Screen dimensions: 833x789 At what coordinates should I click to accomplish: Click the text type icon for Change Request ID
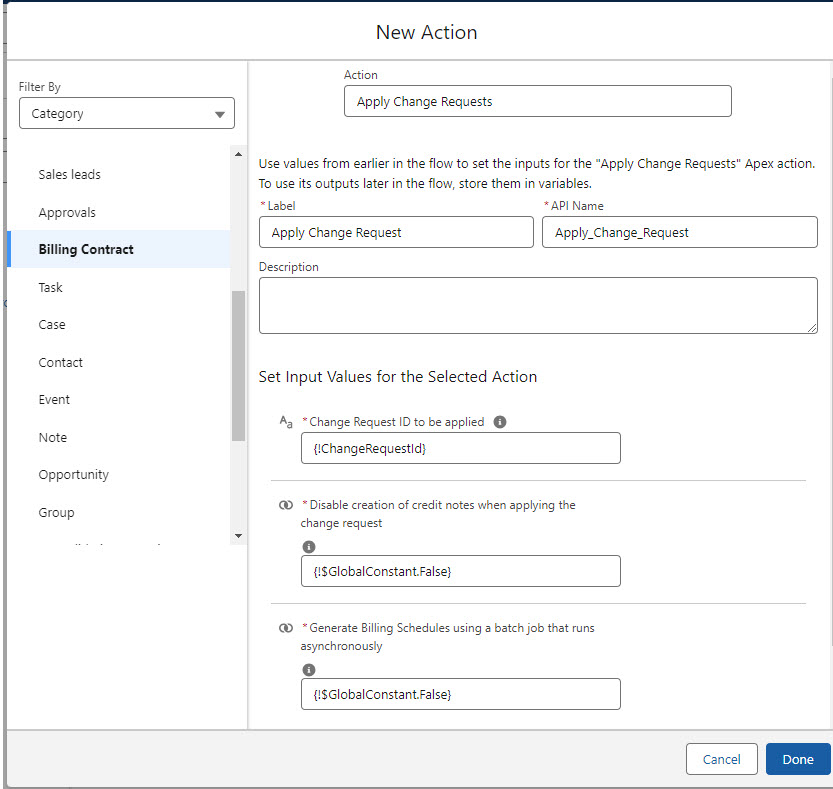pyautogui.click(x=286, y=422)
